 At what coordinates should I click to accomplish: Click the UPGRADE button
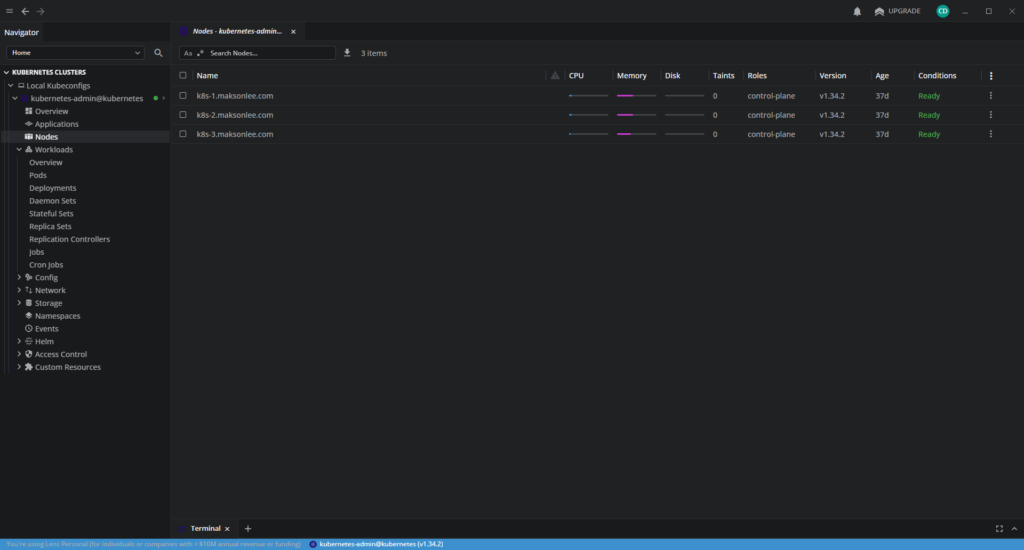pos(897,11)
